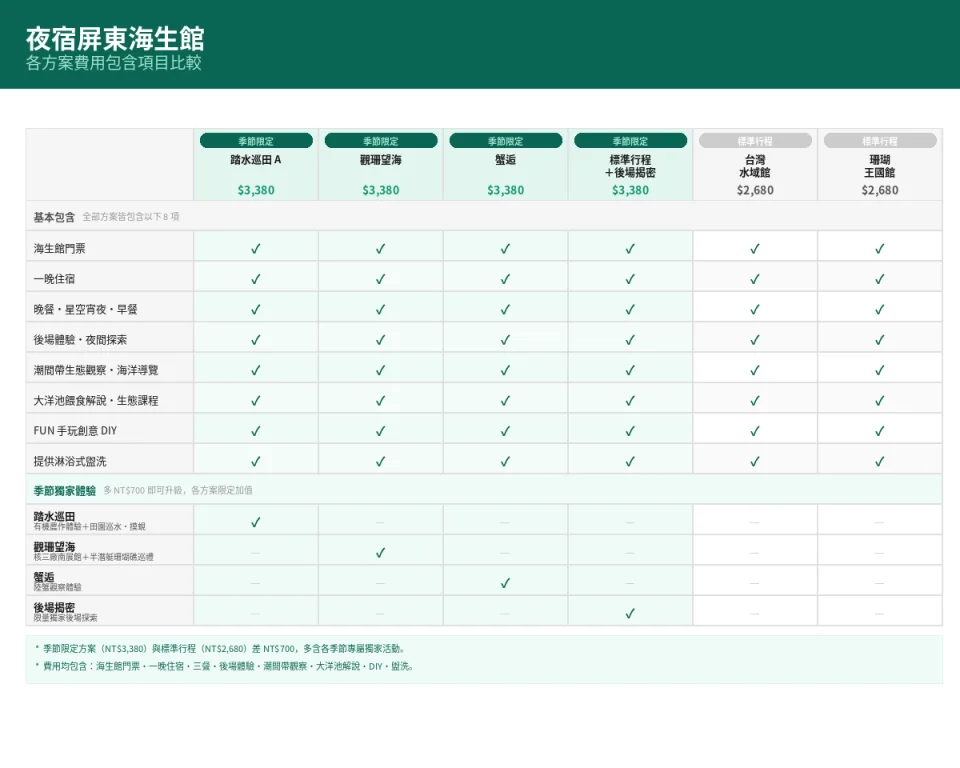This screenshot has height=768, width=960.
Task: Click the 標準行程 badge above 台灣水域館
Action: tap(756, 141)
